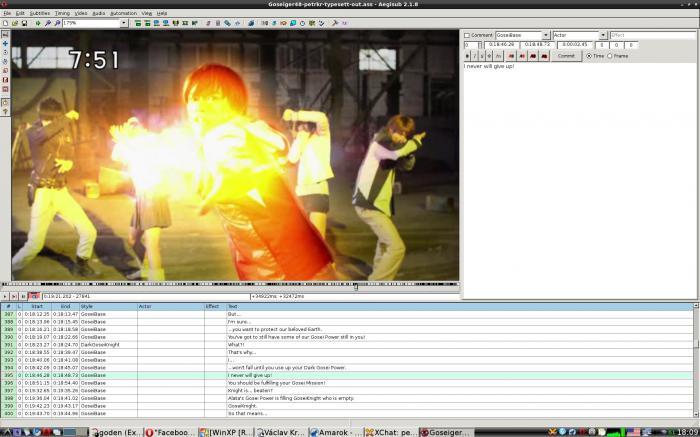This screenshot has width=700, height=437.
Task: Open the Automation menu
Action: (x=123, y=13)
